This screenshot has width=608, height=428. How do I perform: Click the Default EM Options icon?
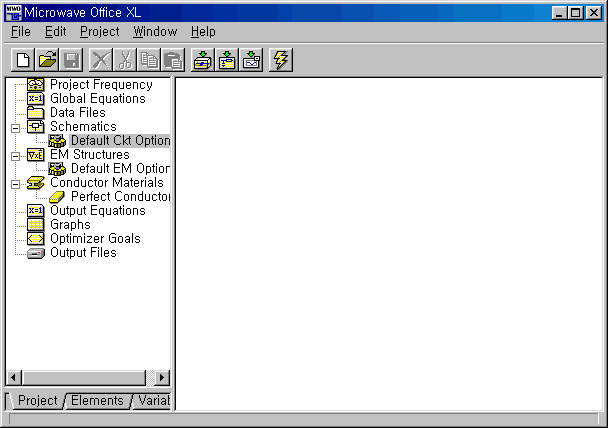[57, 169]
